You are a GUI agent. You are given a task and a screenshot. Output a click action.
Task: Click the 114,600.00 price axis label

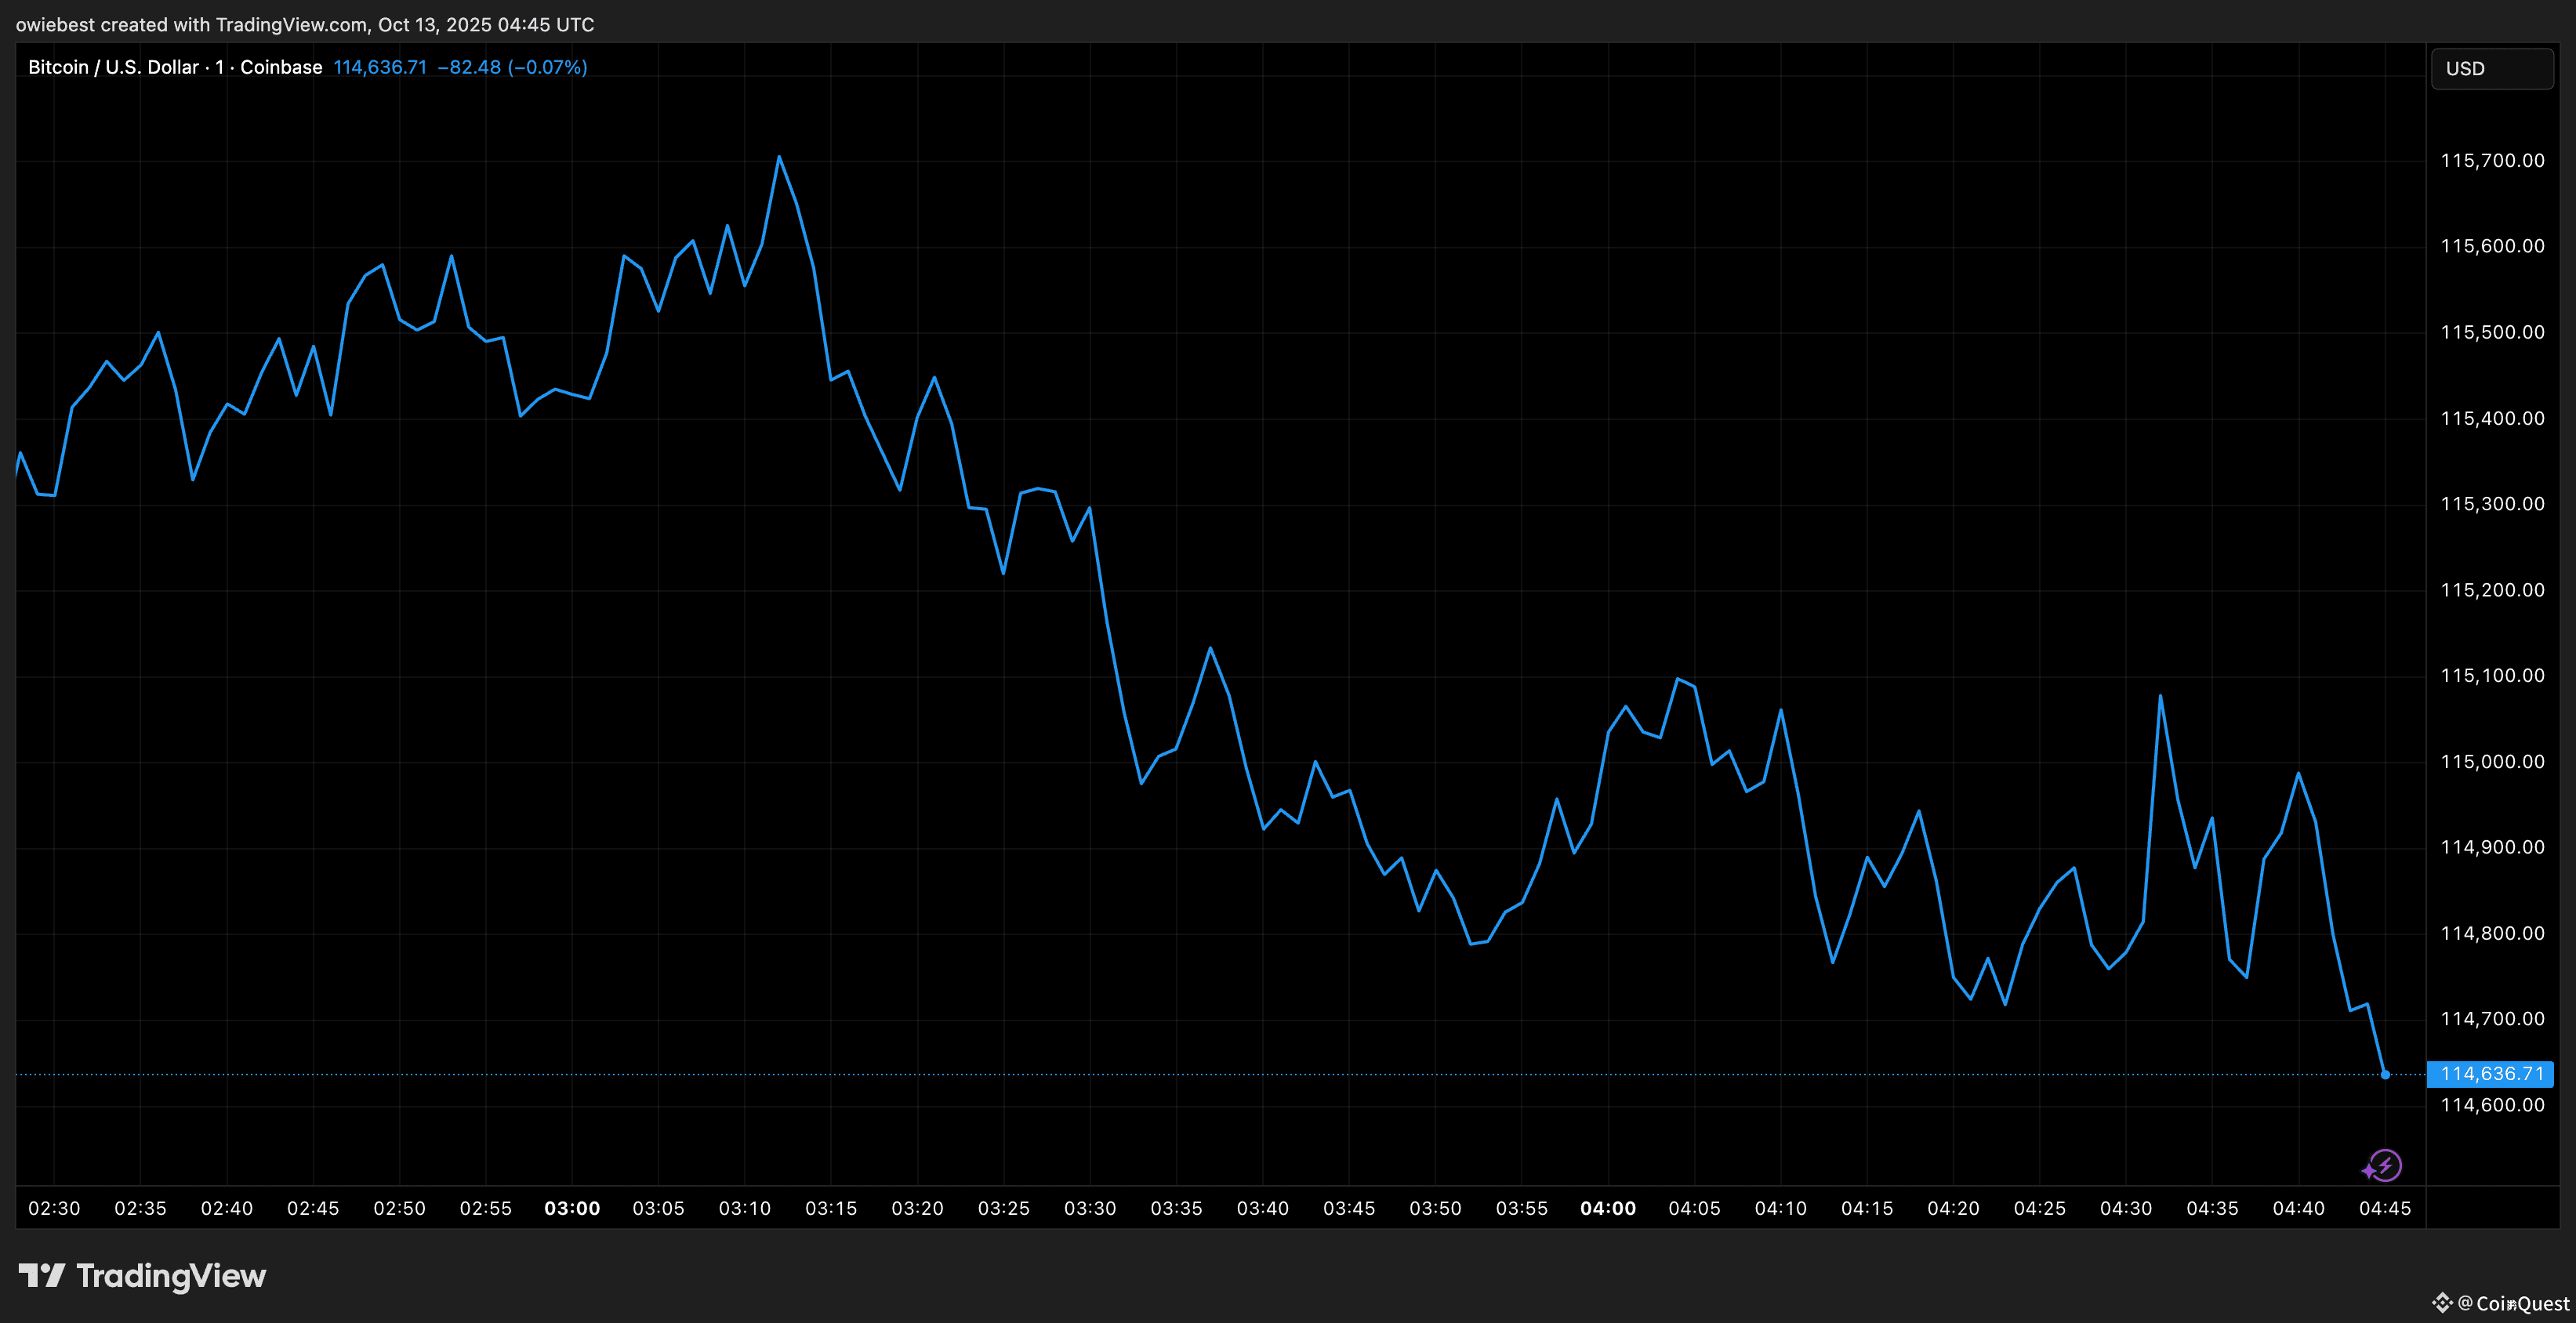[x=2492, y=1105]
